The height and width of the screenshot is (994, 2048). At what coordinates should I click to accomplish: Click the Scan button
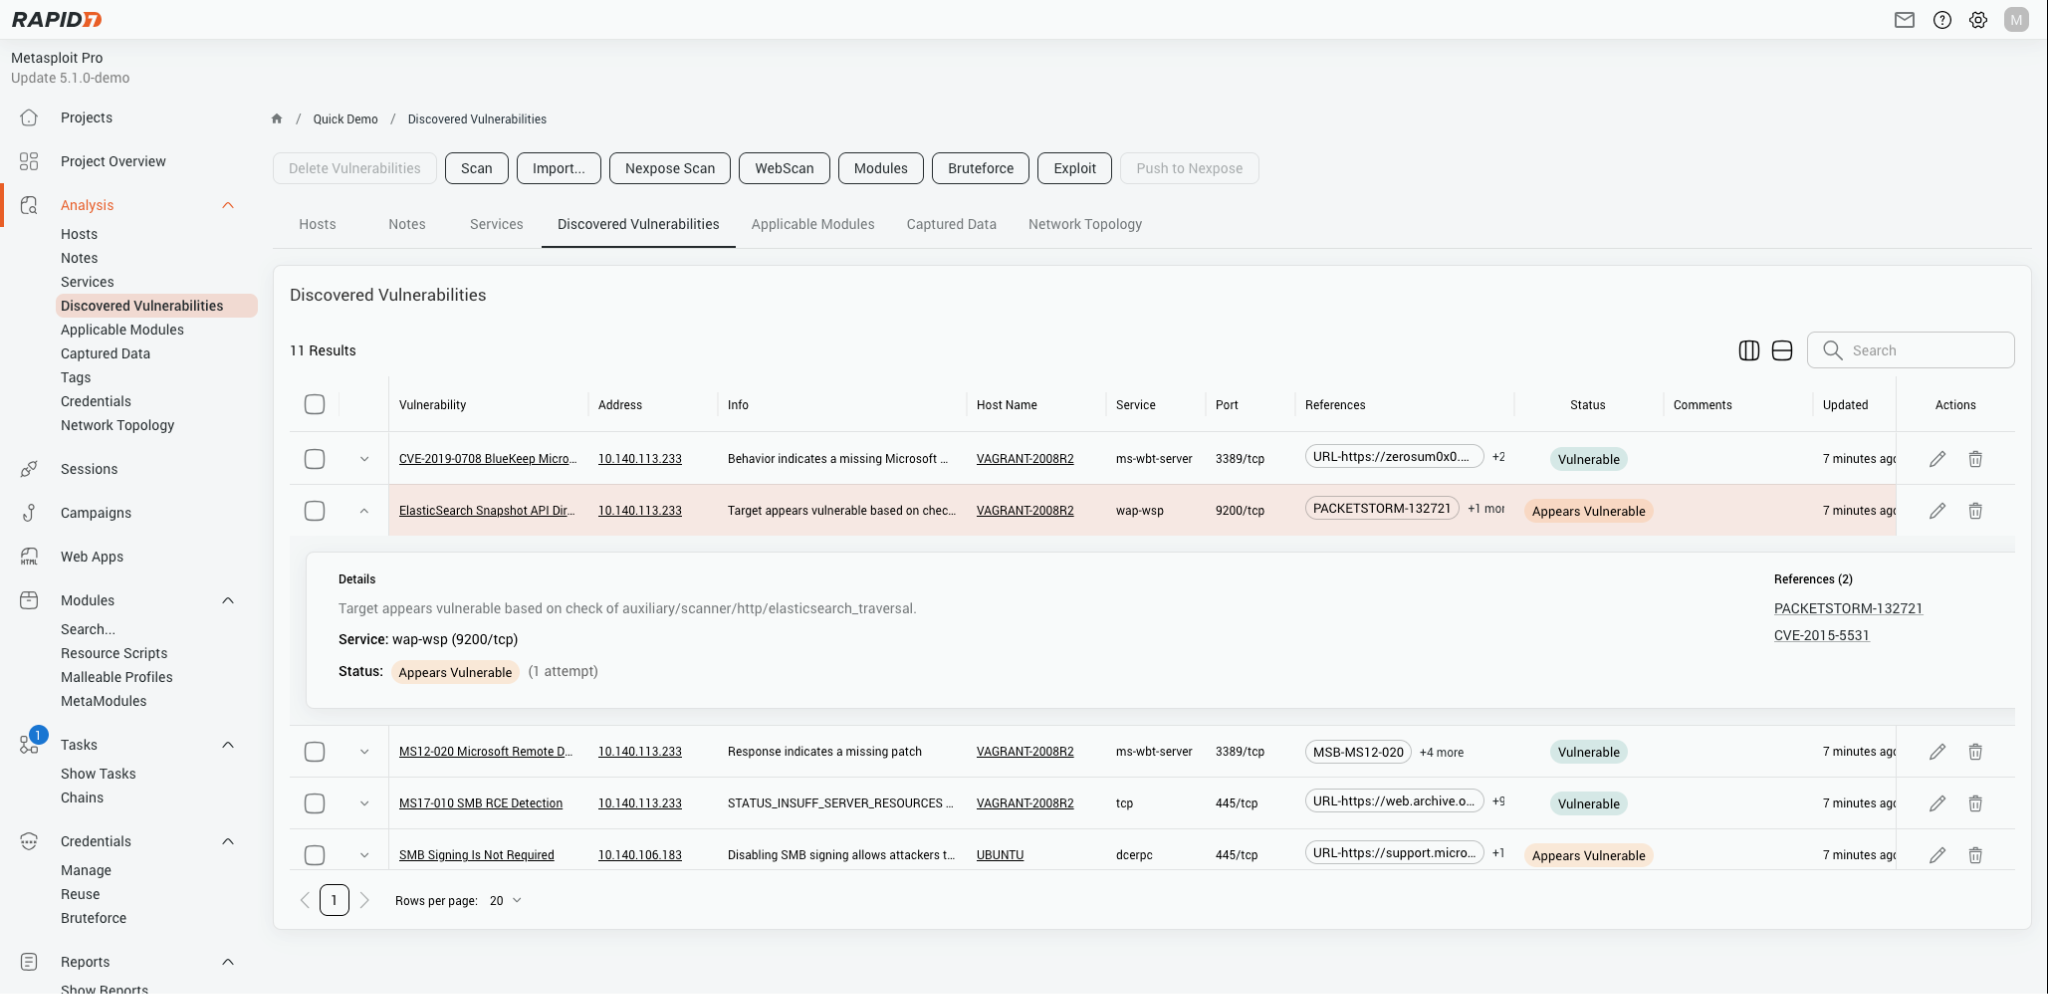coord(476,168)
